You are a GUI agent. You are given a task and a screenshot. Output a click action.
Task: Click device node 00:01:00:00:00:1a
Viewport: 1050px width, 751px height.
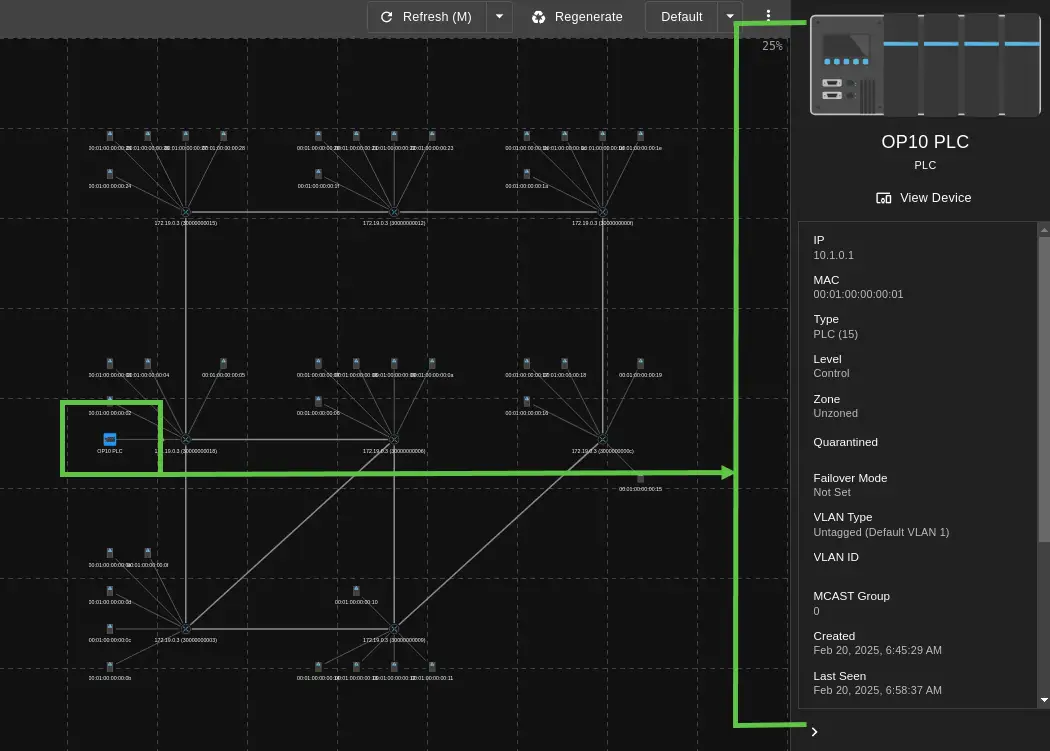[527, 174]
